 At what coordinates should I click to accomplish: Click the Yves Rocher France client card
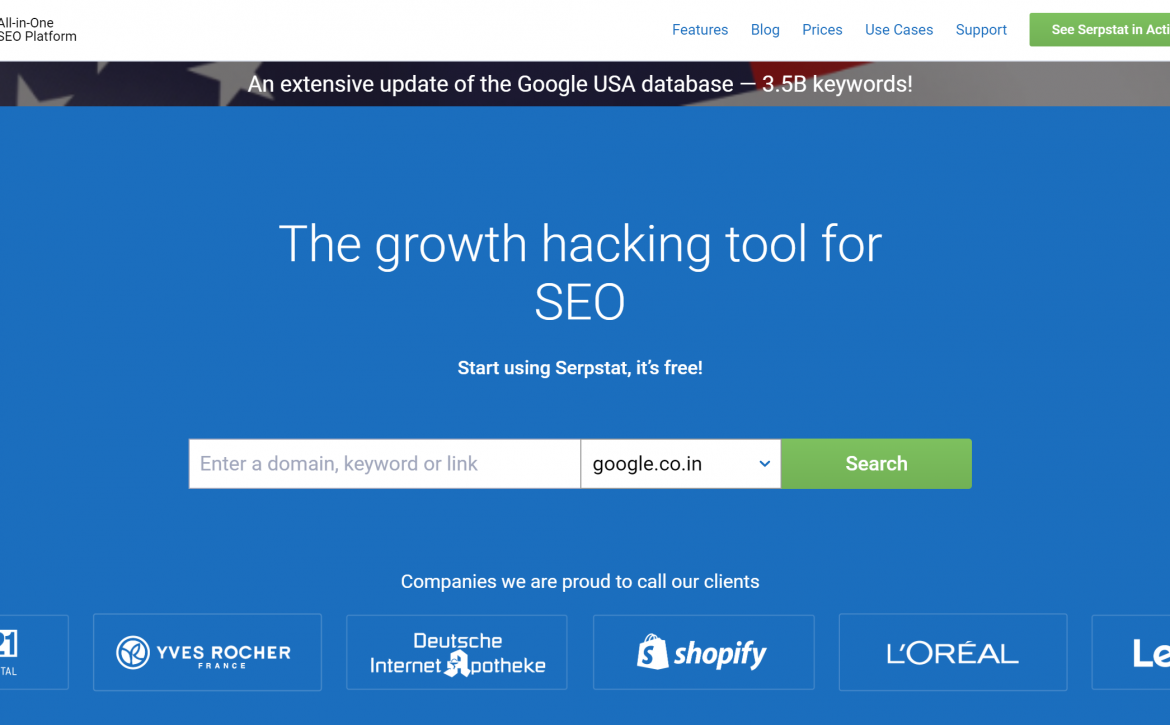pyautogui.click(x=207, y=652)
